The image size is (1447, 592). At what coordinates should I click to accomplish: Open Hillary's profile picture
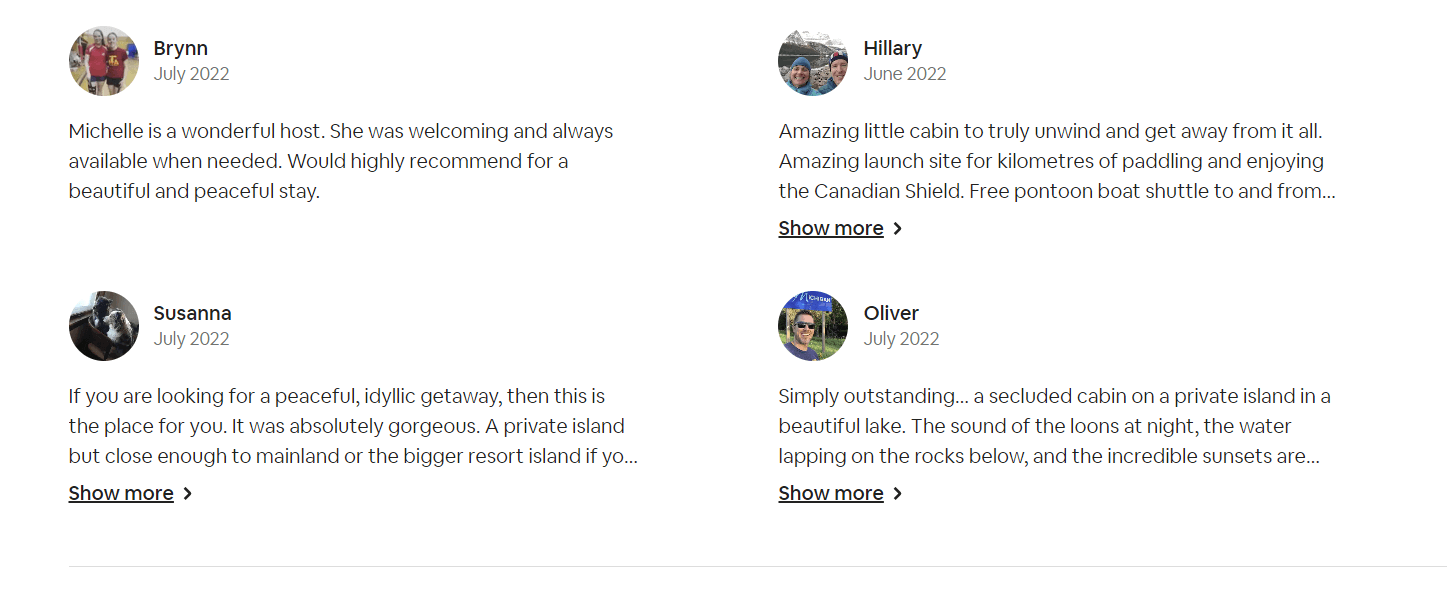coord(813,61)
